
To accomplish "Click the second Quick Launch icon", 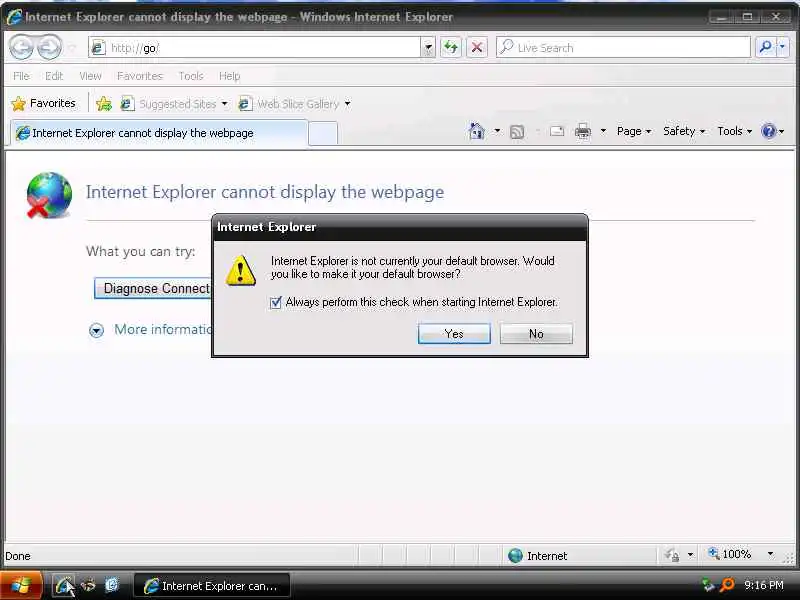I will click(88, 585).
